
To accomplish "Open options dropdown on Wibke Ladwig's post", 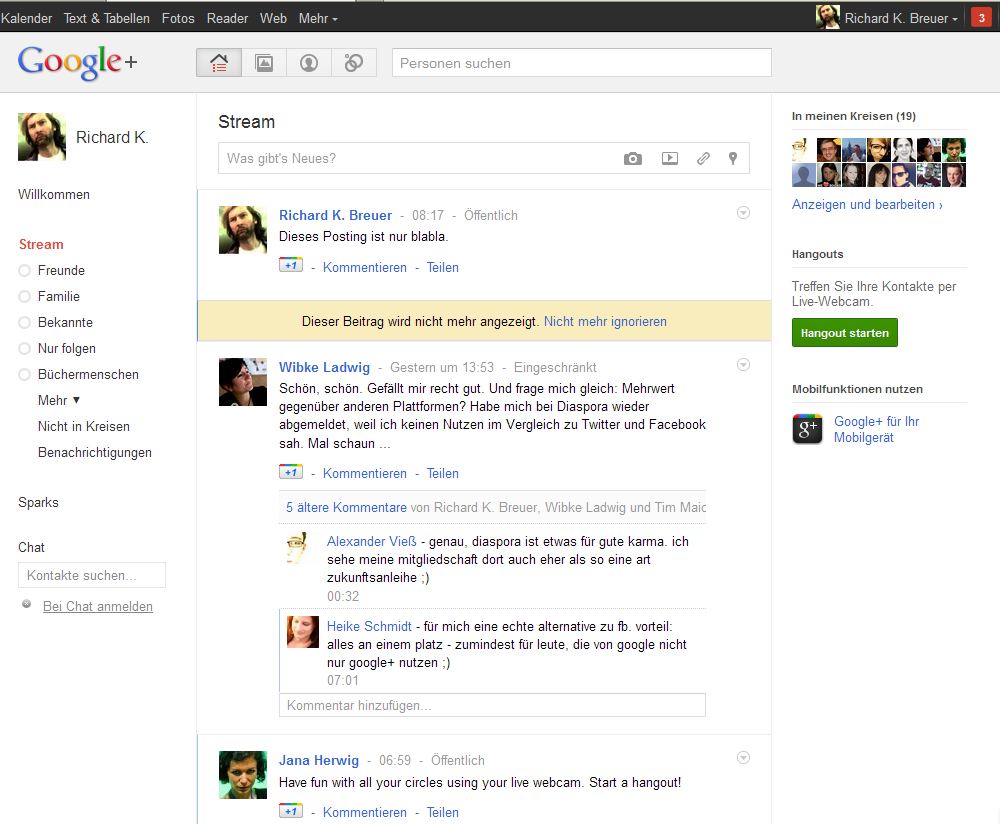I will point(743,365).
